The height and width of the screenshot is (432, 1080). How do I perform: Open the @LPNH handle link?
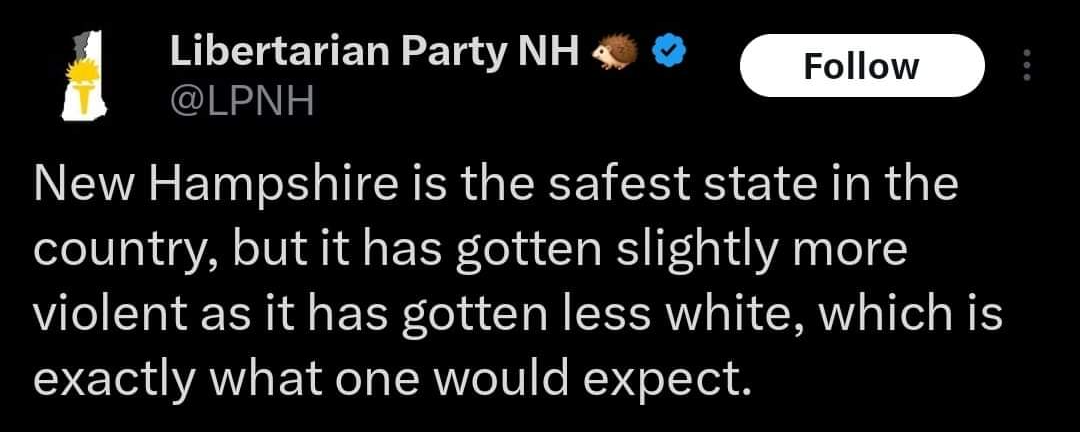pos(242,100)
